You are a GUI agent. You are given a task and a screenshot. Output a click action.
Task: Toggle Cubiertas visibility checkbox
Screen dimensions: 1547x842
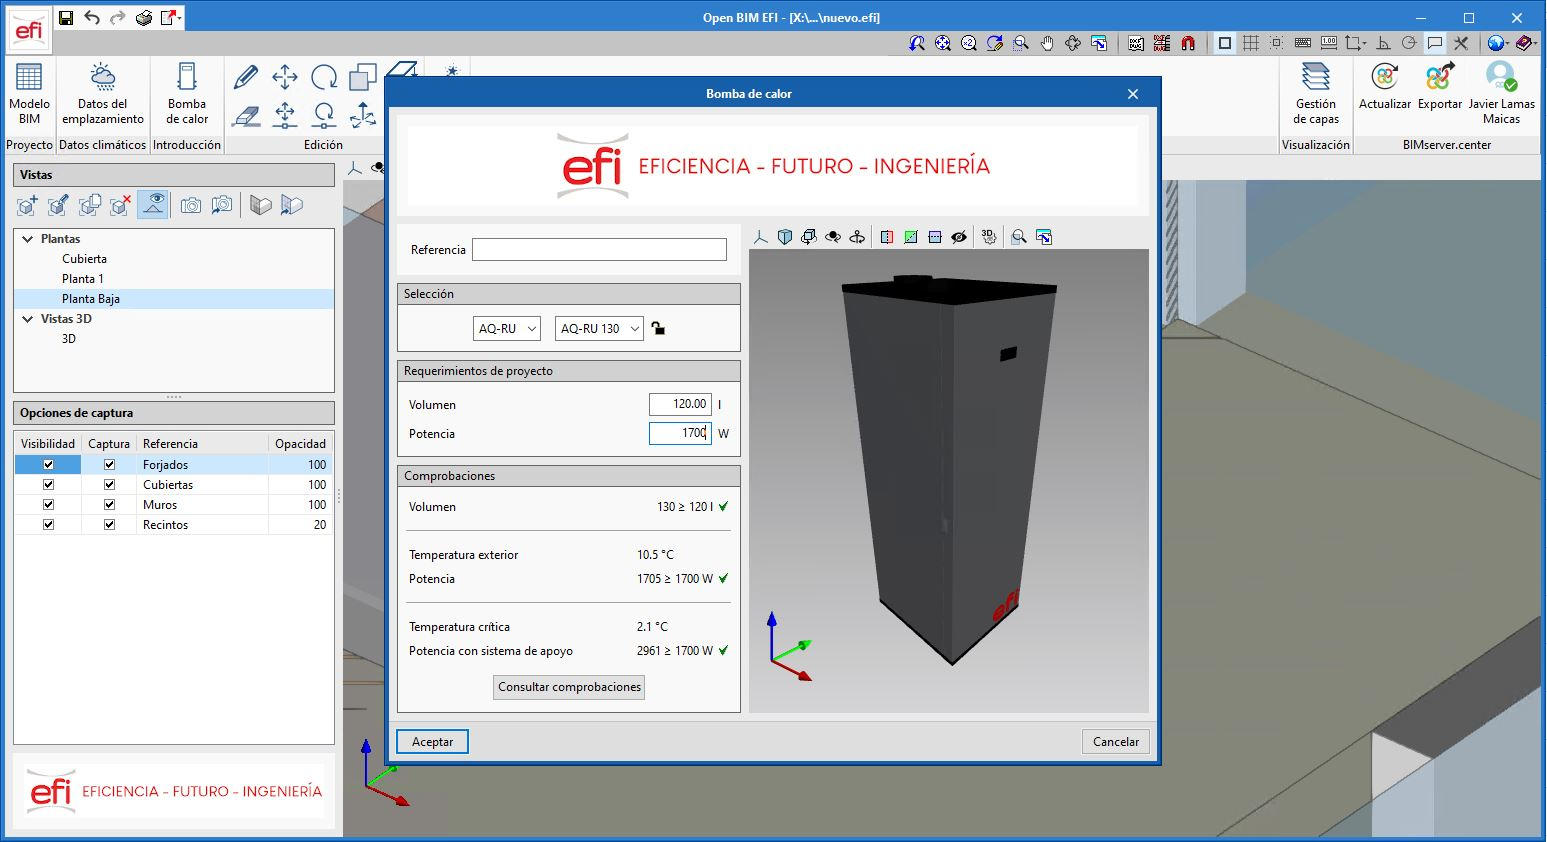pyautogui.click(x=48, y=484)
